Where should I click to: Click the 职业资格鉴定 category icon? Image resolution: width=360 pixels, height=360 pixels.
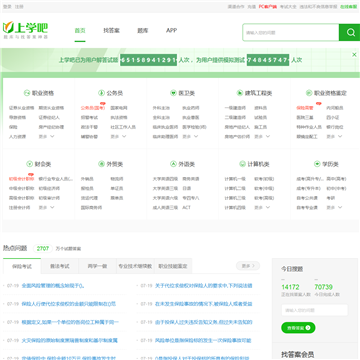click(x=309, y=93)
